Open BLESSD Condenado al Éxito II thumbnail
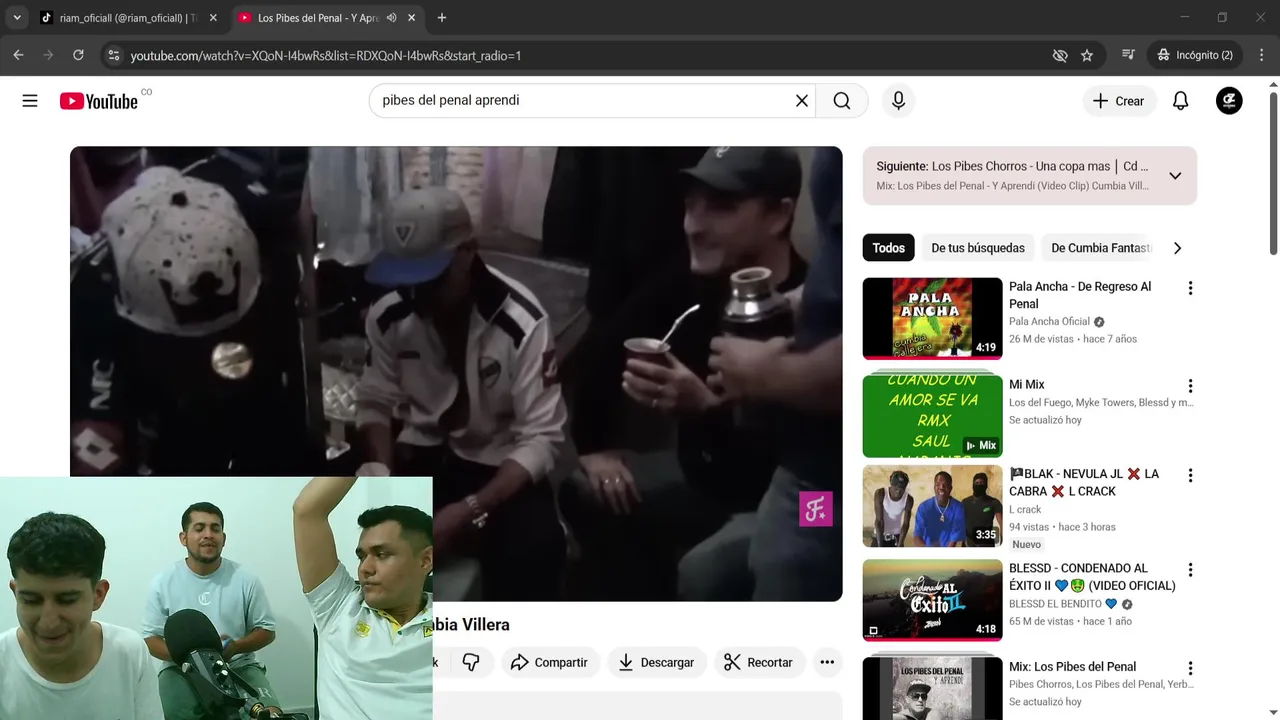 [932, 600]
